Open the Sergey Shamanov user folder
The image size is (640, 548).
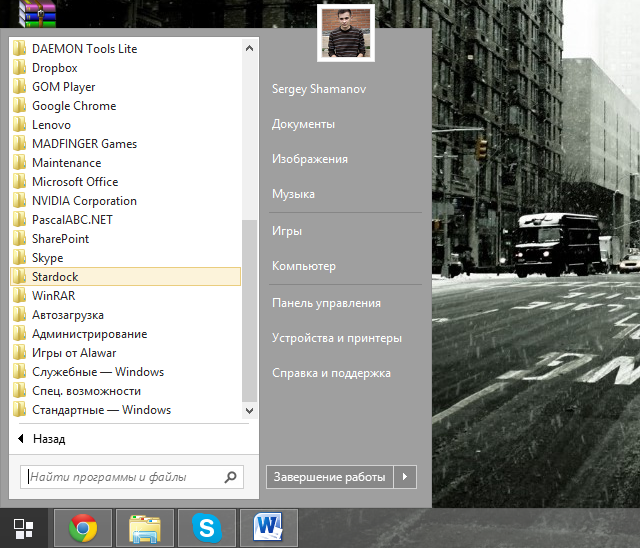(x=319, y=89)
